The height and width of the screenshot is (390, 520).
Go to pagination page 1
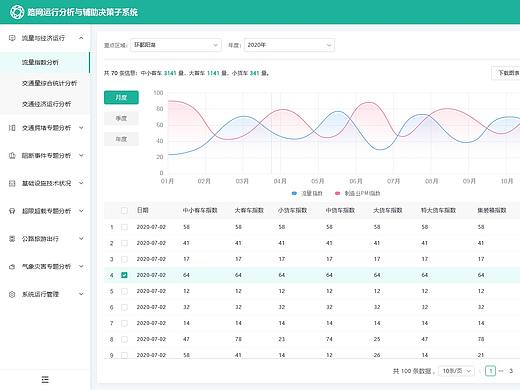click(490, 371)
